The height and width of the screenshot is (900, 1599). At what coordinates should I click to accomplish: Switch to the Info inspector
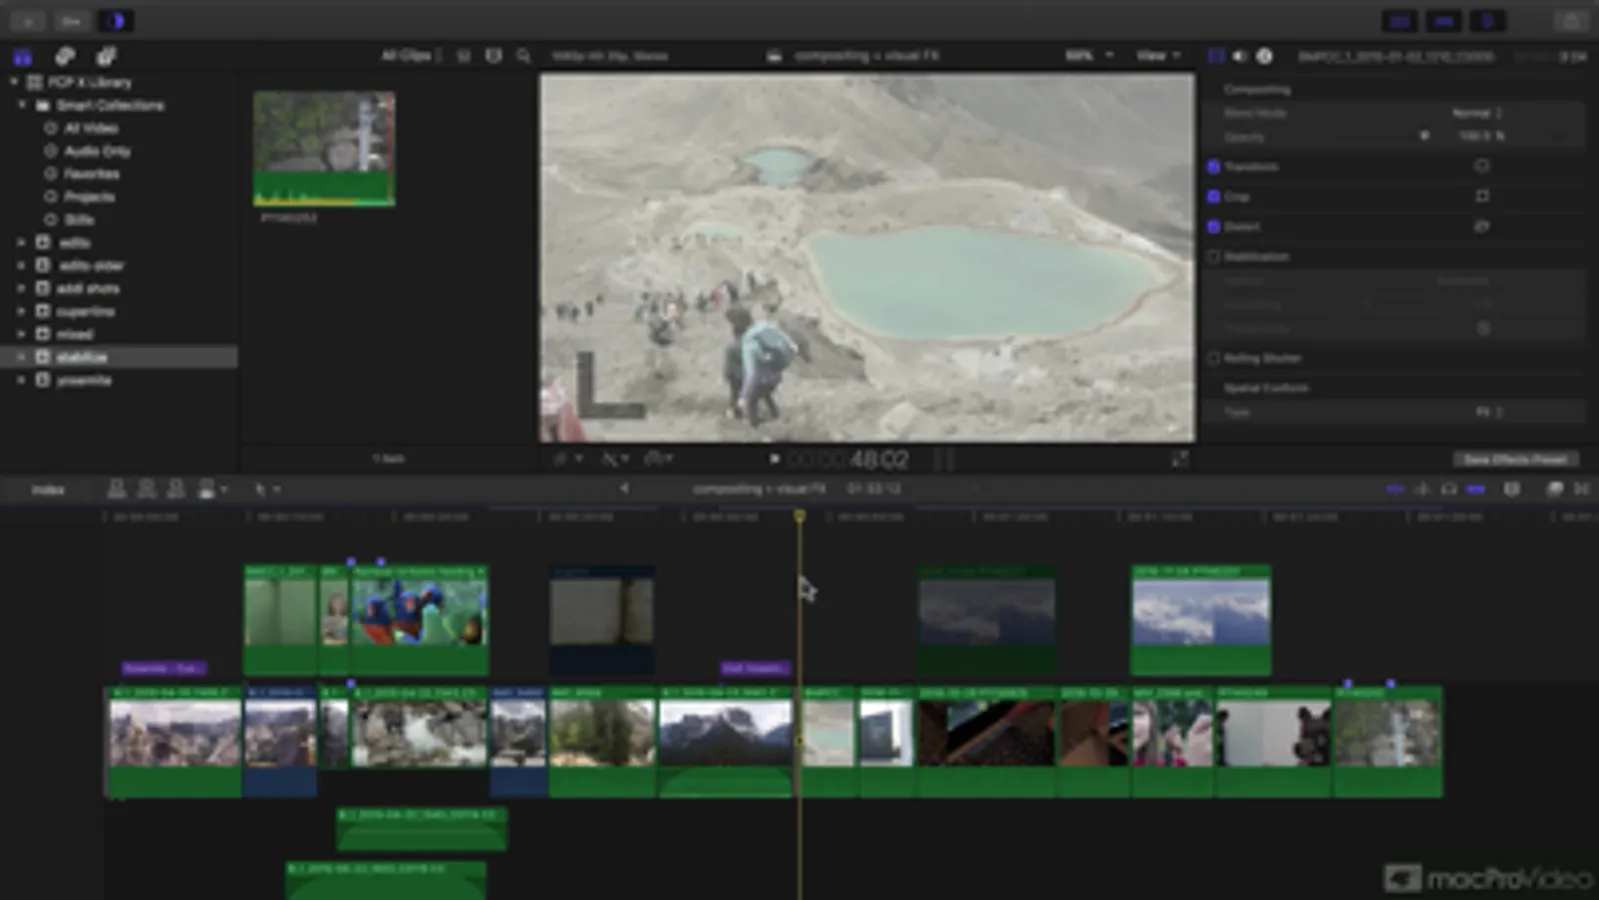tap(1264, 56)
